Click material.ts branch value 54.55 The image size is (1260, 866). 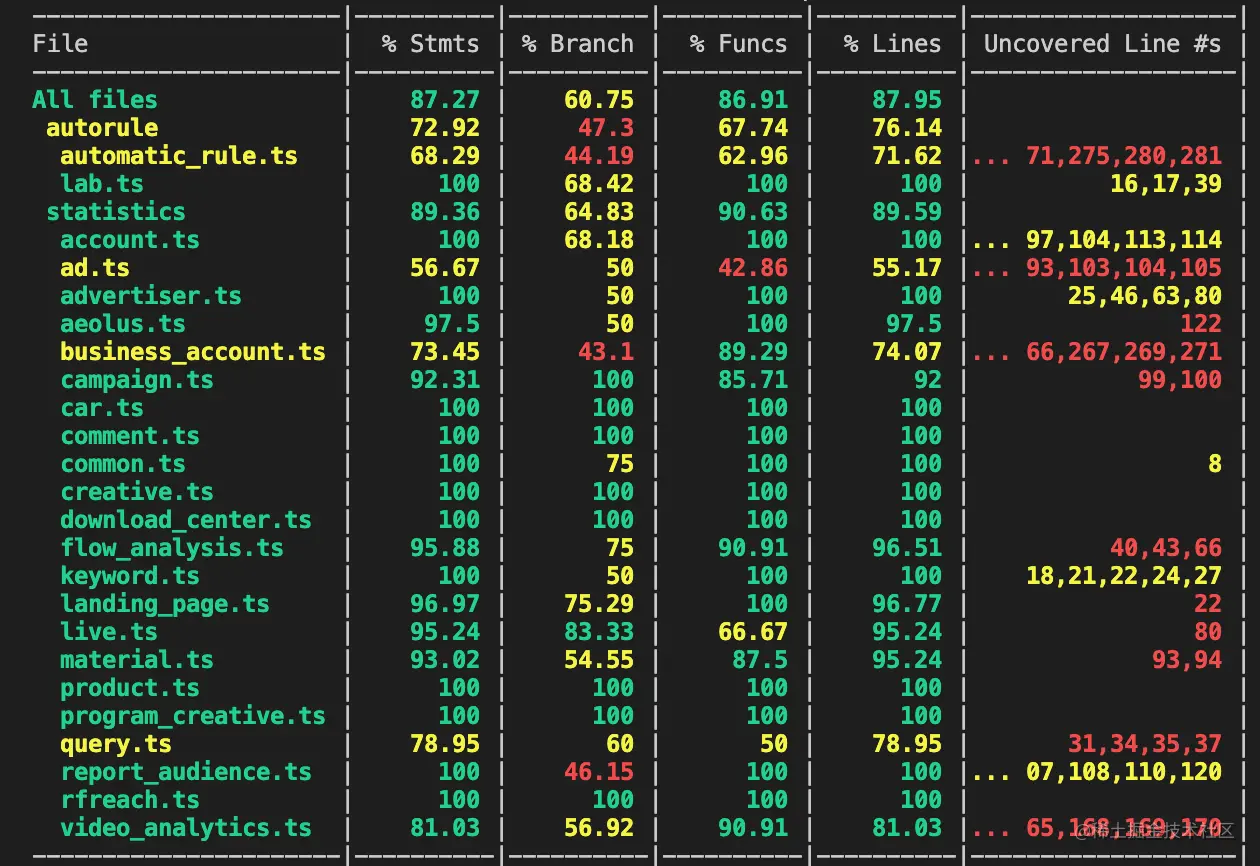599,660
